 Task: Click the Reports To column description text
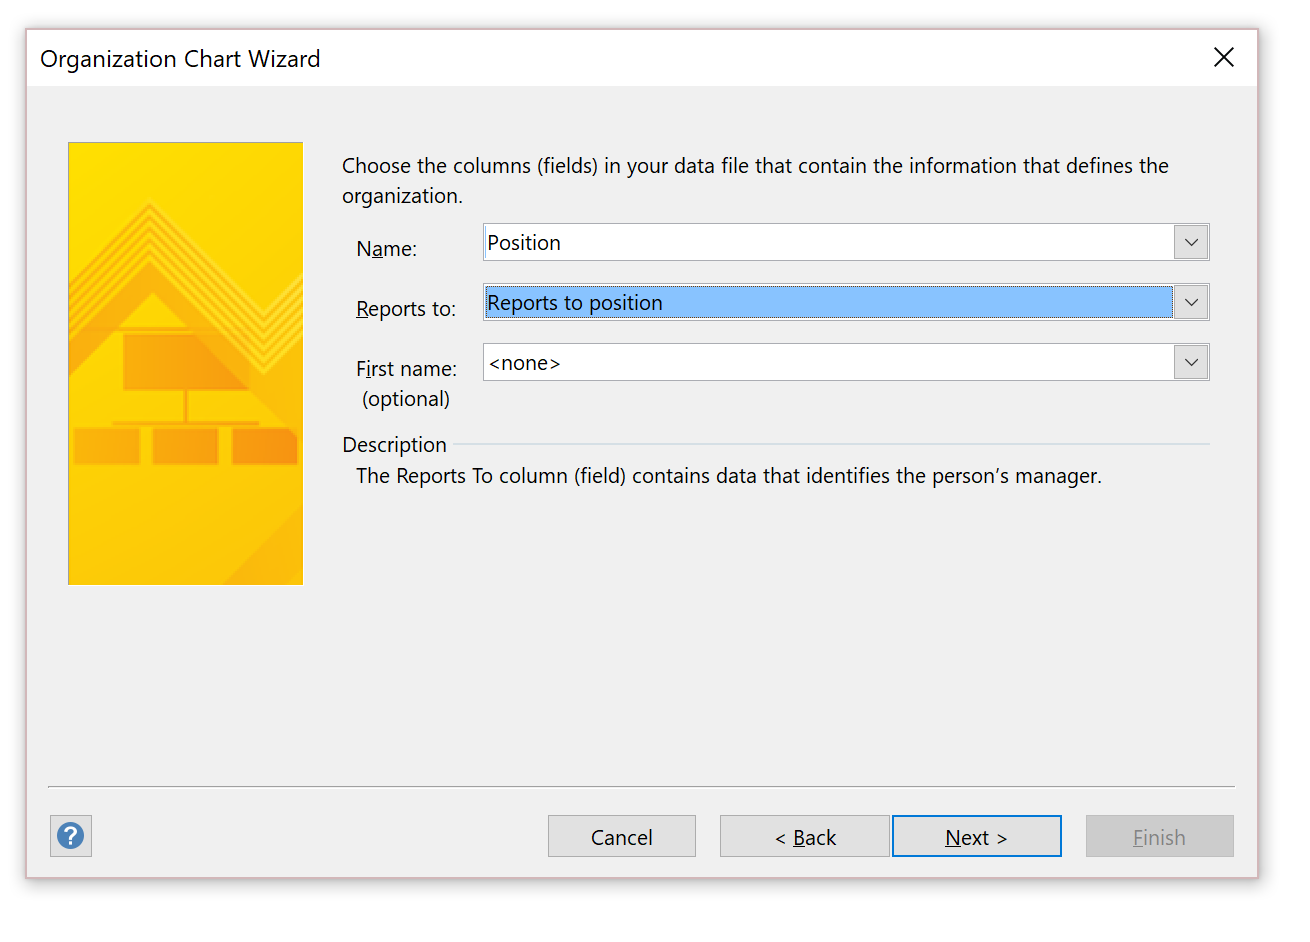tap(729, 476)
